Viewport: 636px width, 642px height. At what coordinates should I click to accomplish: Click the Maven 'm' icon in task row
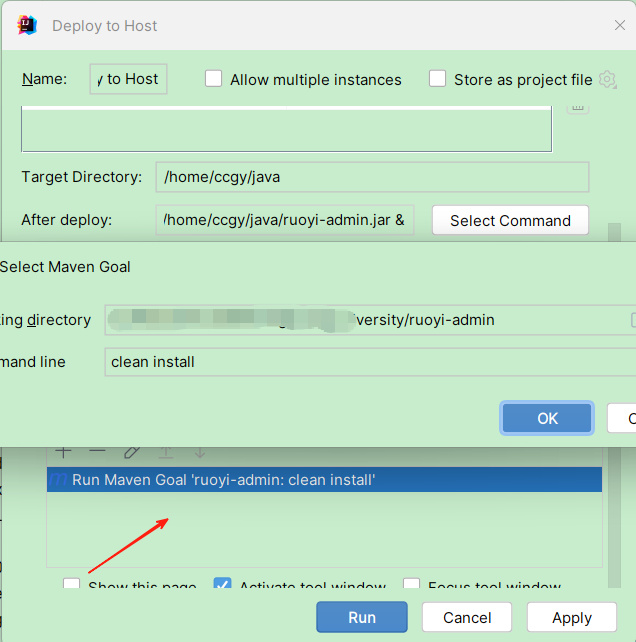point(58,479)
